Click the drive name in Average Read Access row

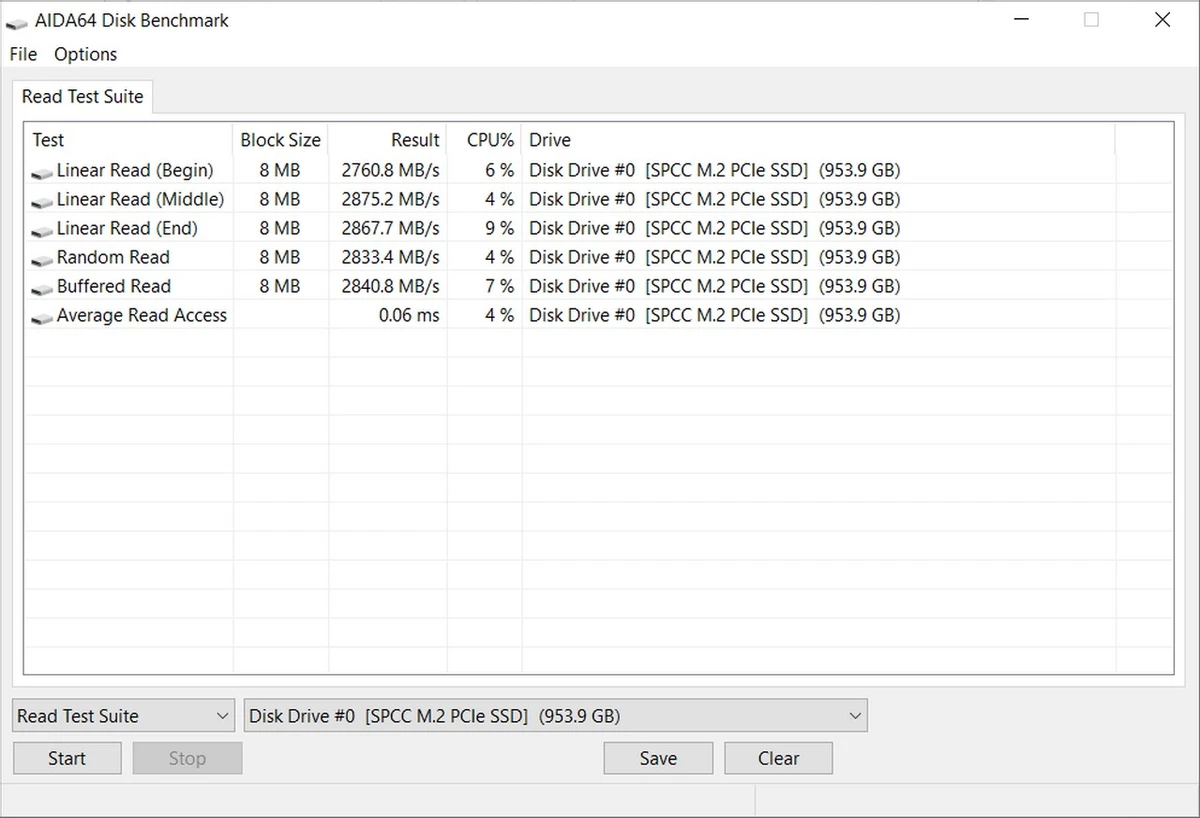click(x=715, y=315)
